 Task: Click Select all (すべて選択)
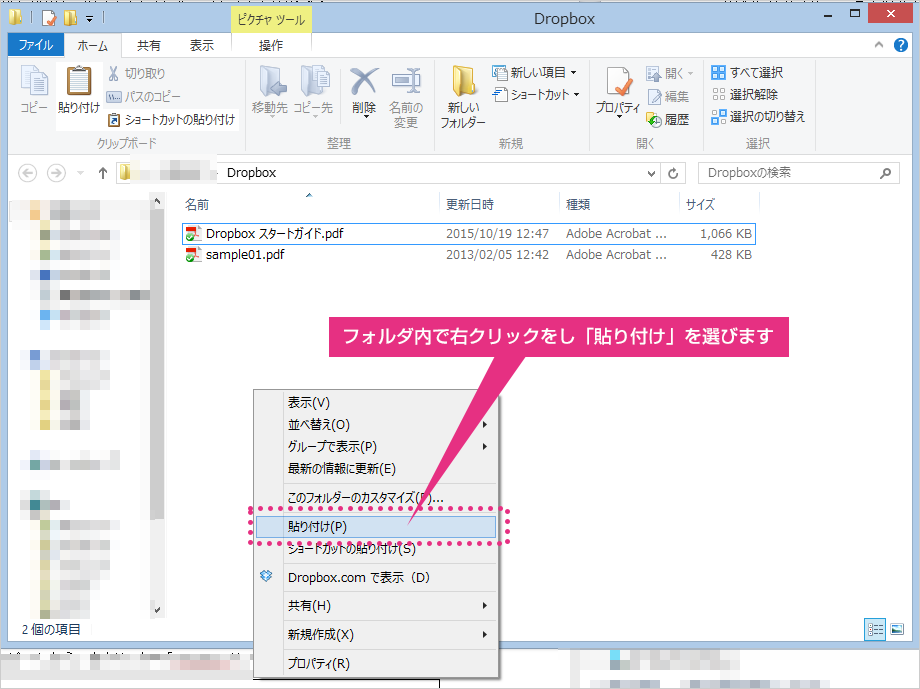[747, 73]
